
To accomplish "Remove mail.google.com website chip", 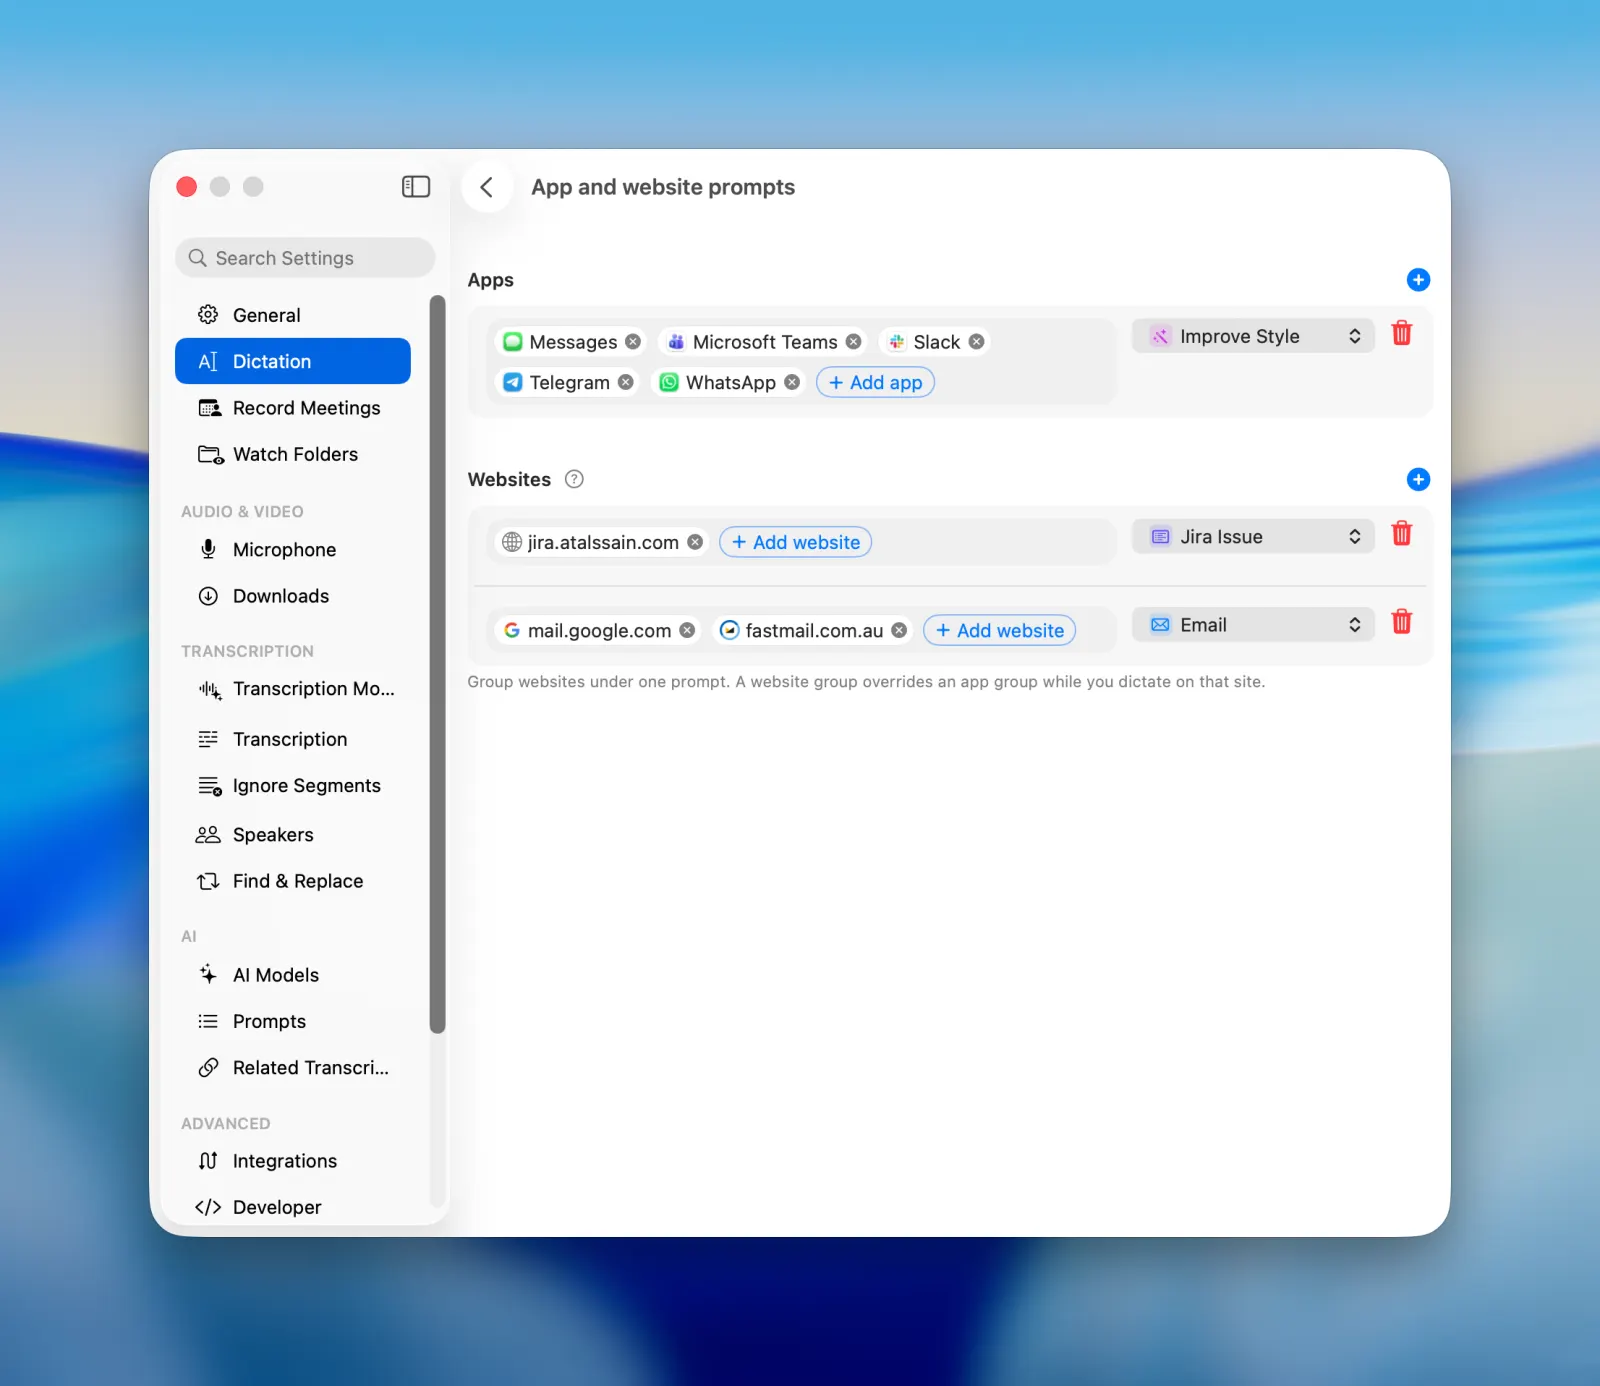I will [x=687, y=630].
